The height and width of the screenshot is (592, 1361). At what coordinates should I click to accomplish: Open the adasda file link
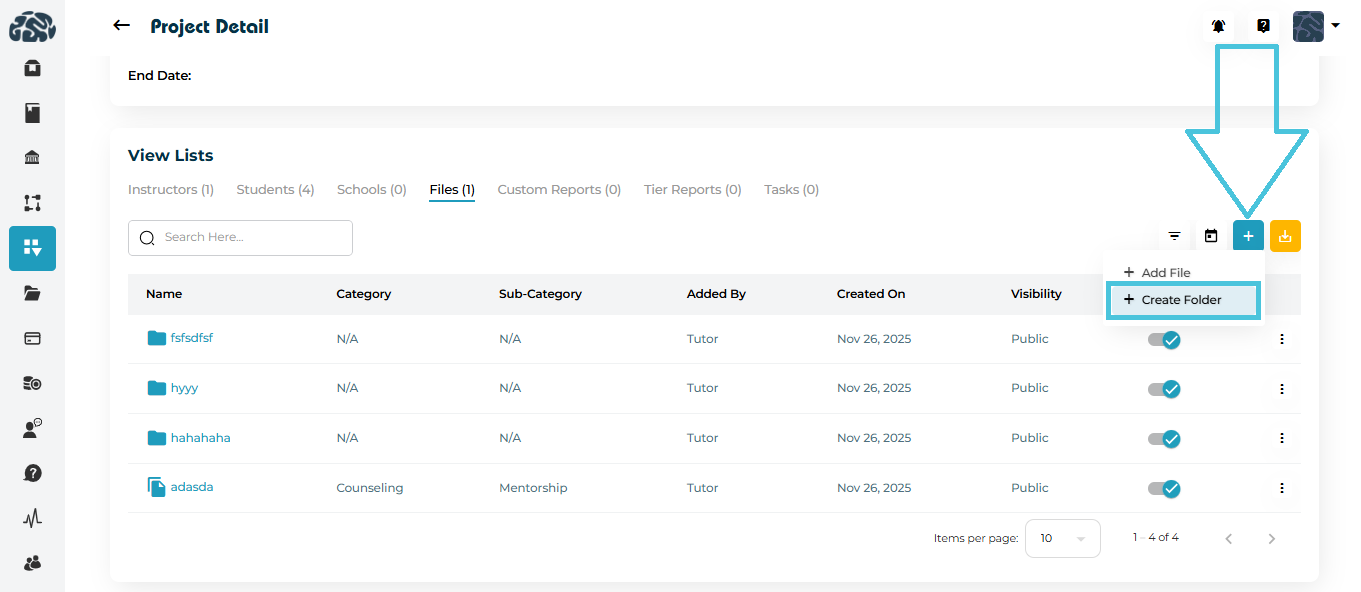coord(191,487)
